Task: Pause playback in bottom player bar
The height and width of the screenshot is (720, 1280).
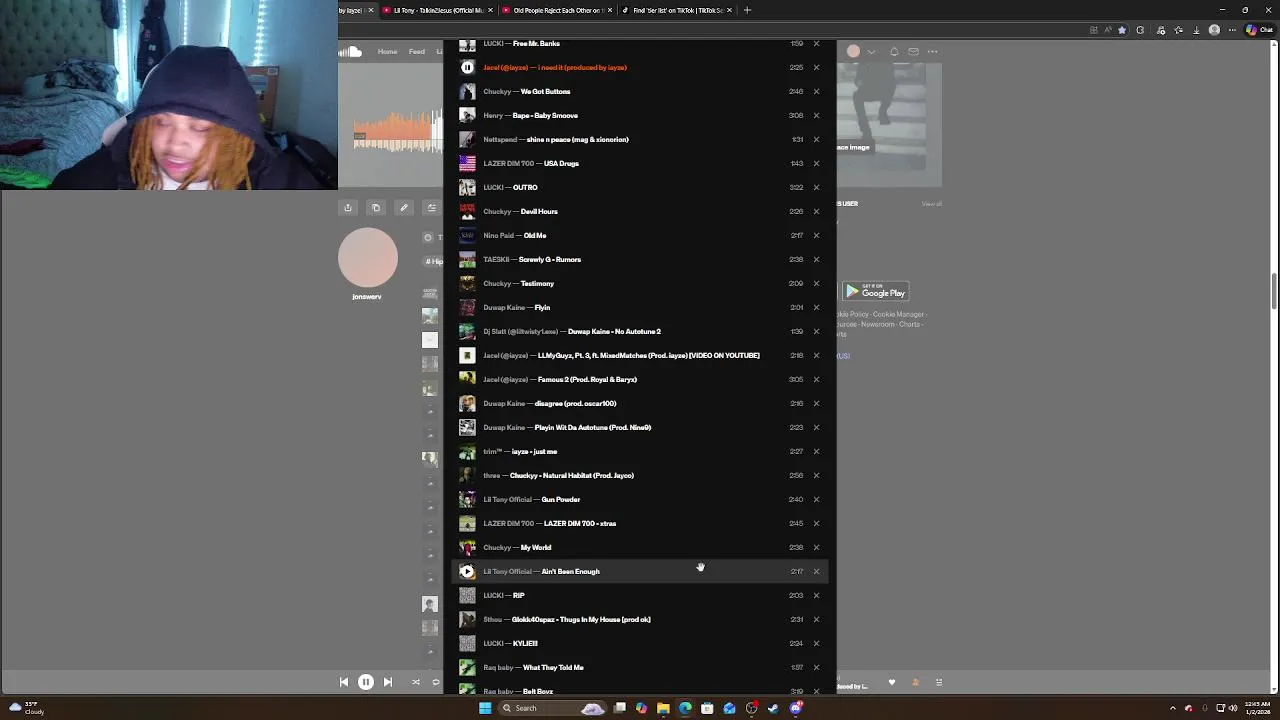Action: coord(366,682)
